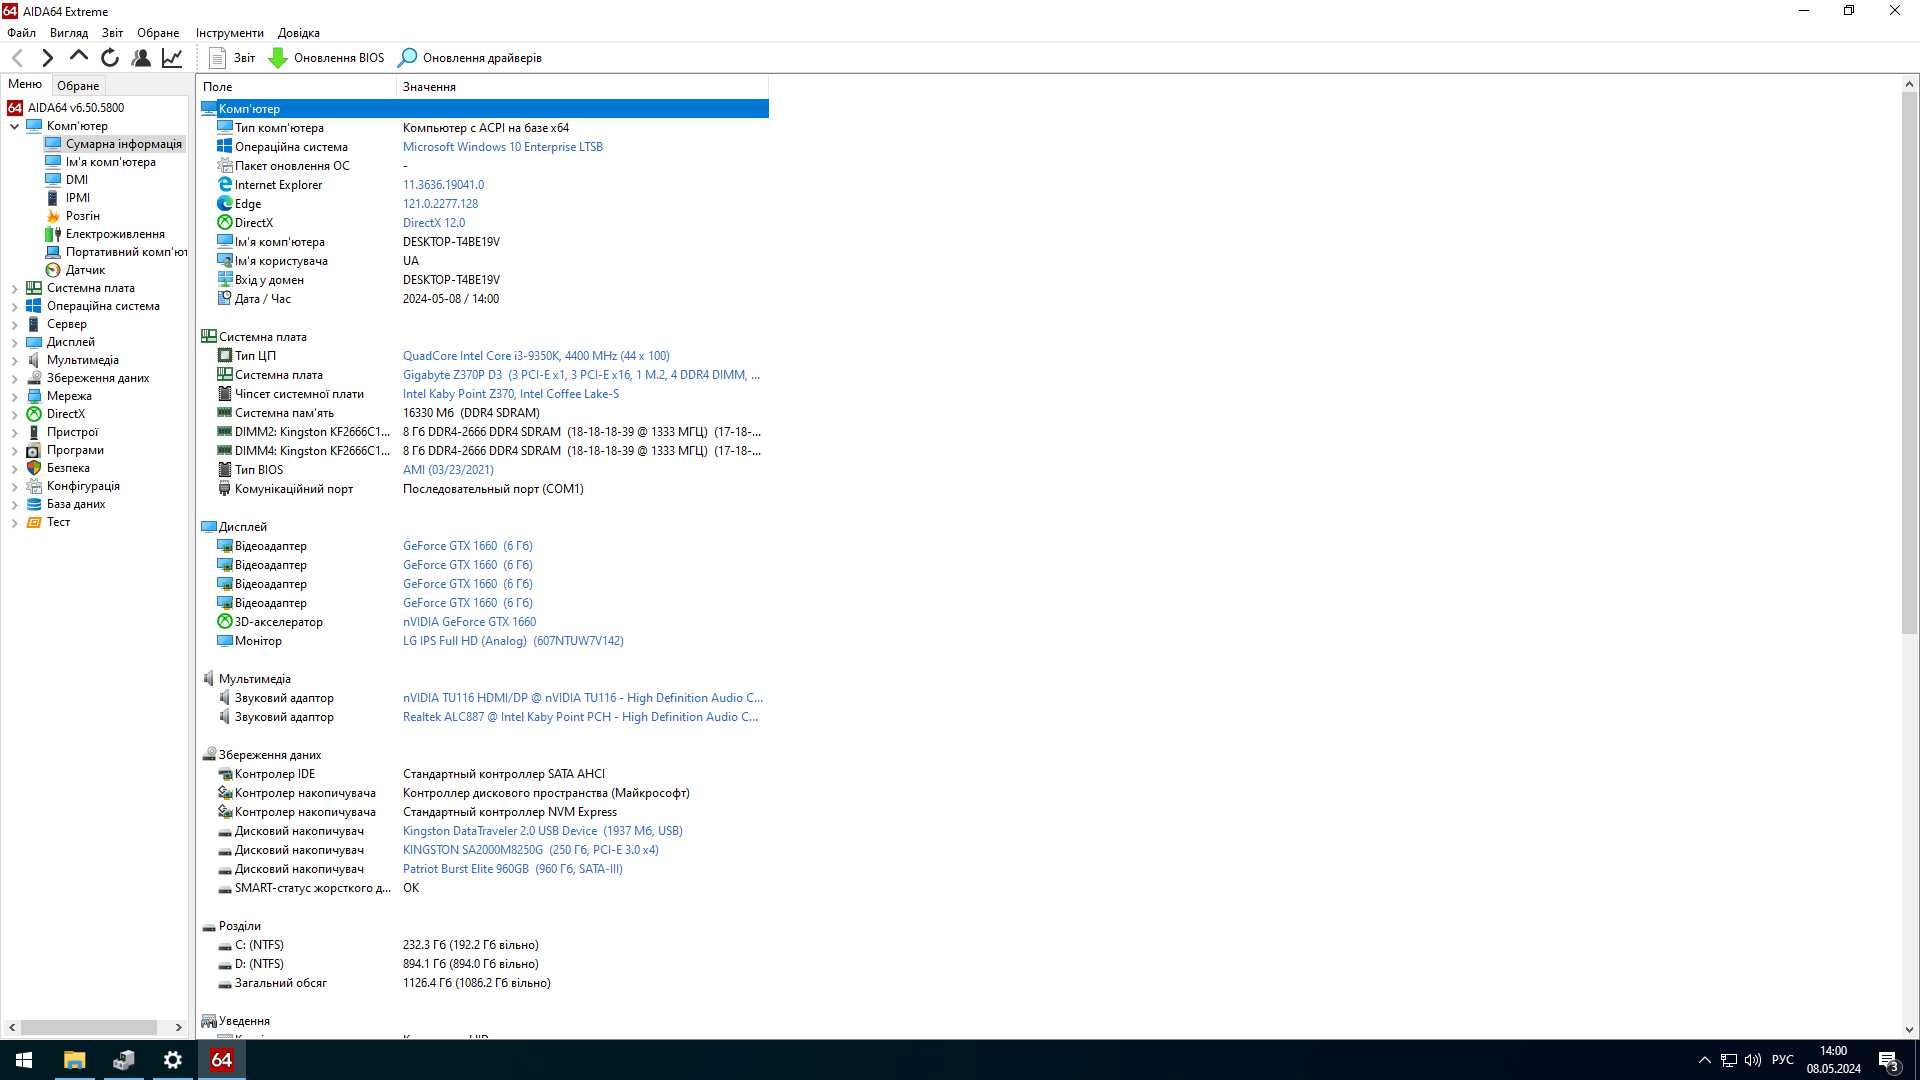
Task: Go up one level with Up arrow
Action: (x=78, y=57)
